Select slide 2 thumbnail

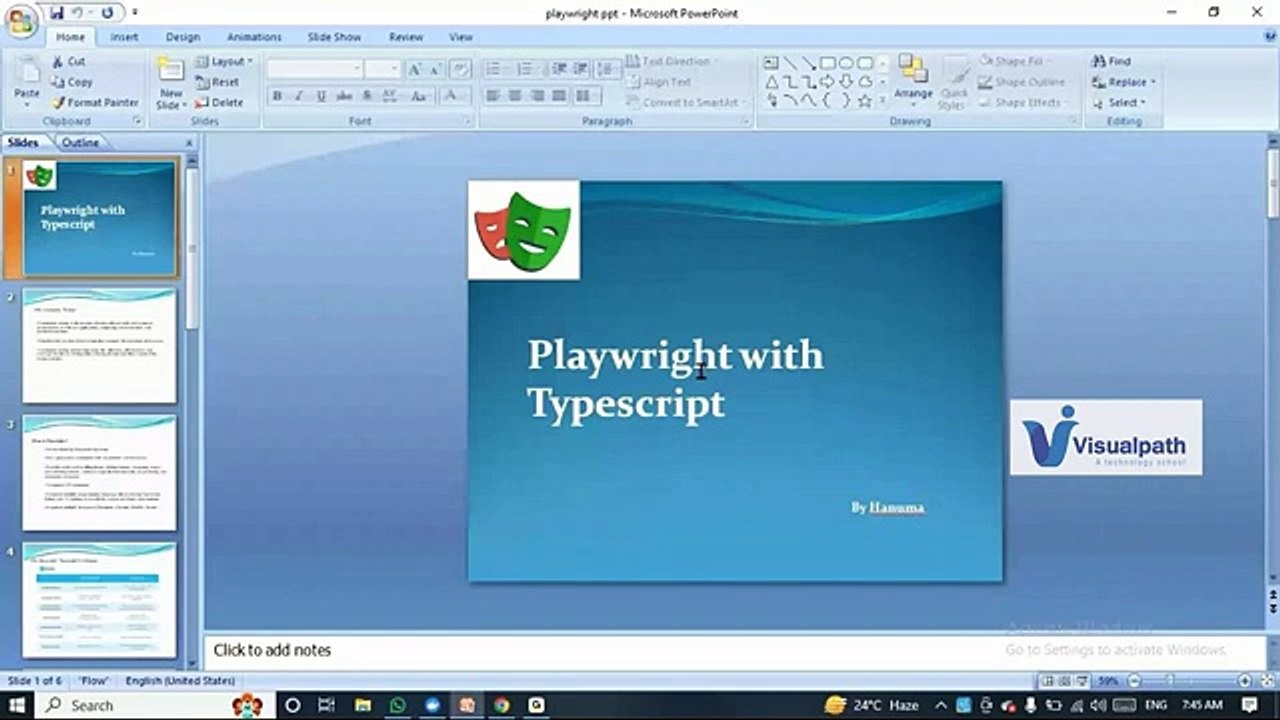(99, 346)
